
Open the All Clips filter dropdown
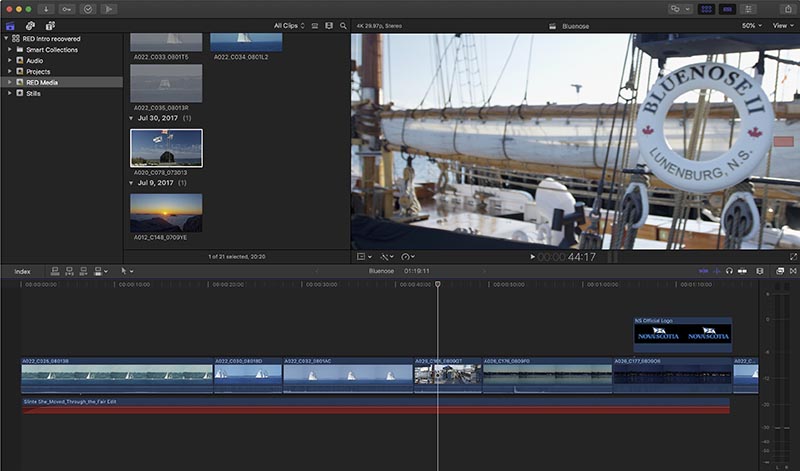(x=289, y=26)
